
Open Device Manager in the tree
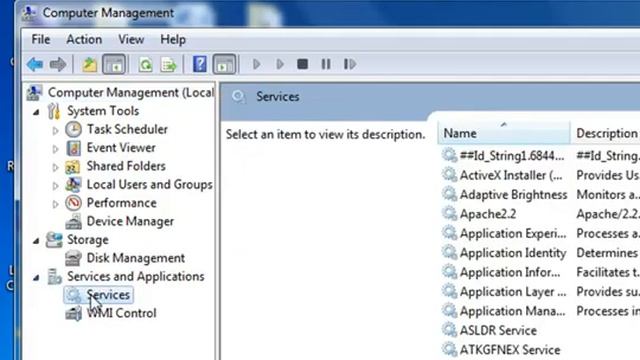point(130,221)
